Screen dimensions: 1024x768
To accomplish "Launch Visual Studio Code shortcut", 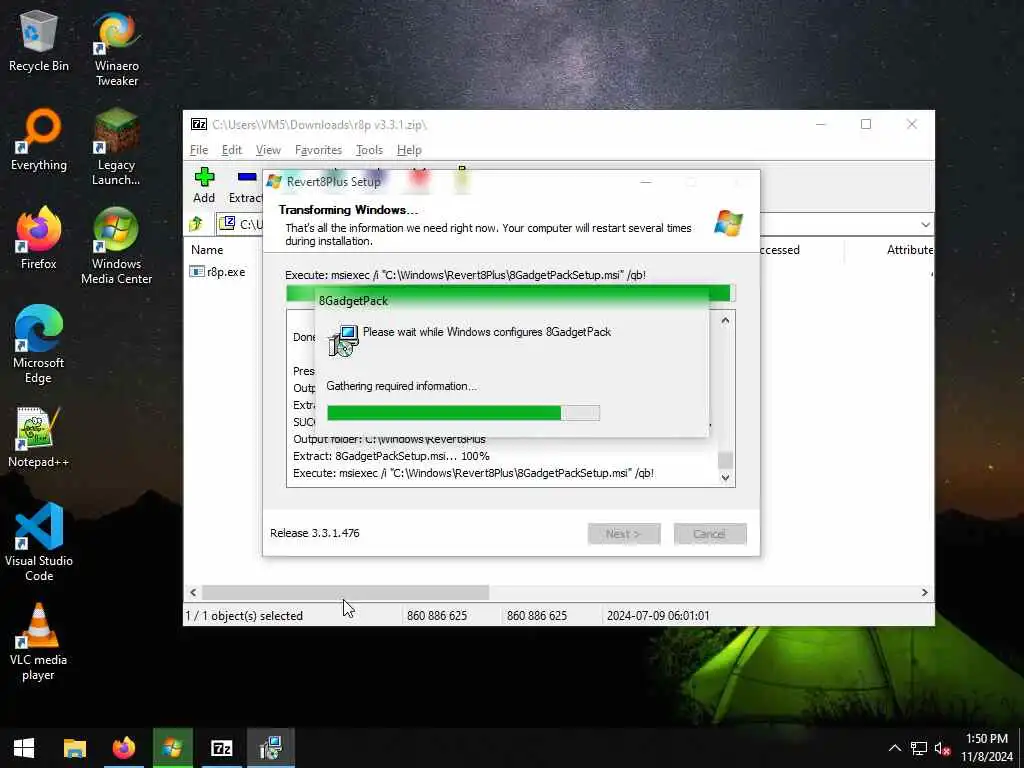I will [39, 543].
